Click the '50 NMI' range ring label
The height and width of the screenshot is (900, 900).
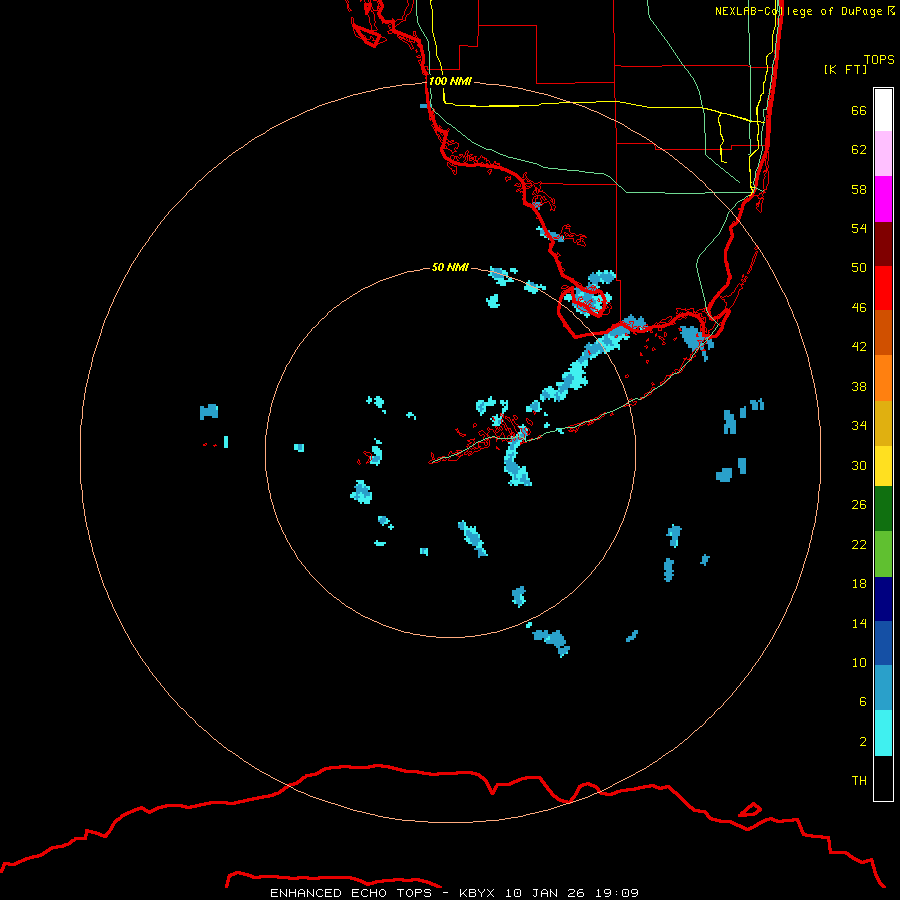tap(450, 267)
